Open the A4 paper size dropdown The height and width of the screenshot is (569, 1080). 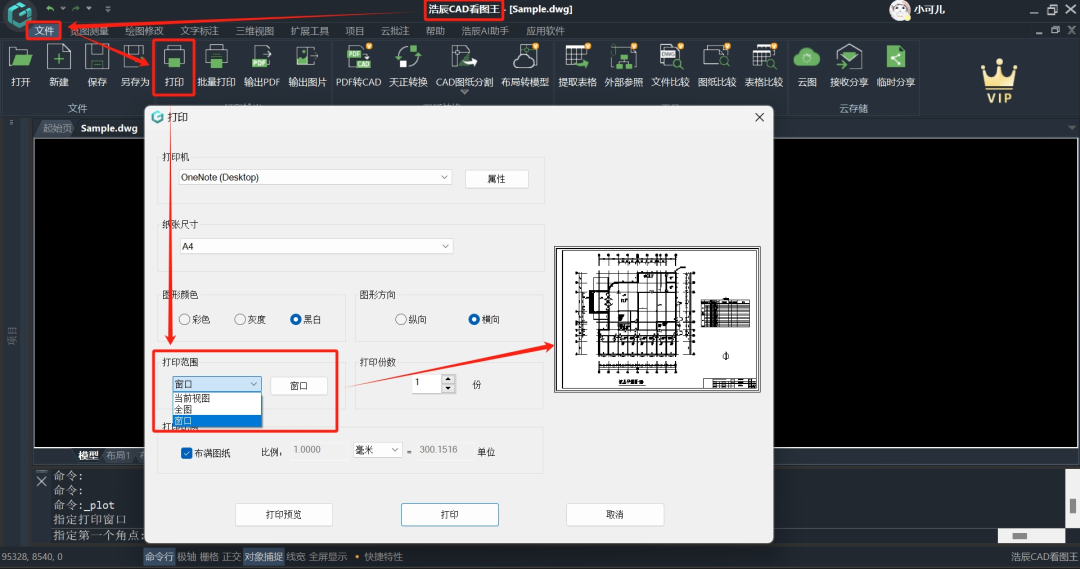coord(316,246)
